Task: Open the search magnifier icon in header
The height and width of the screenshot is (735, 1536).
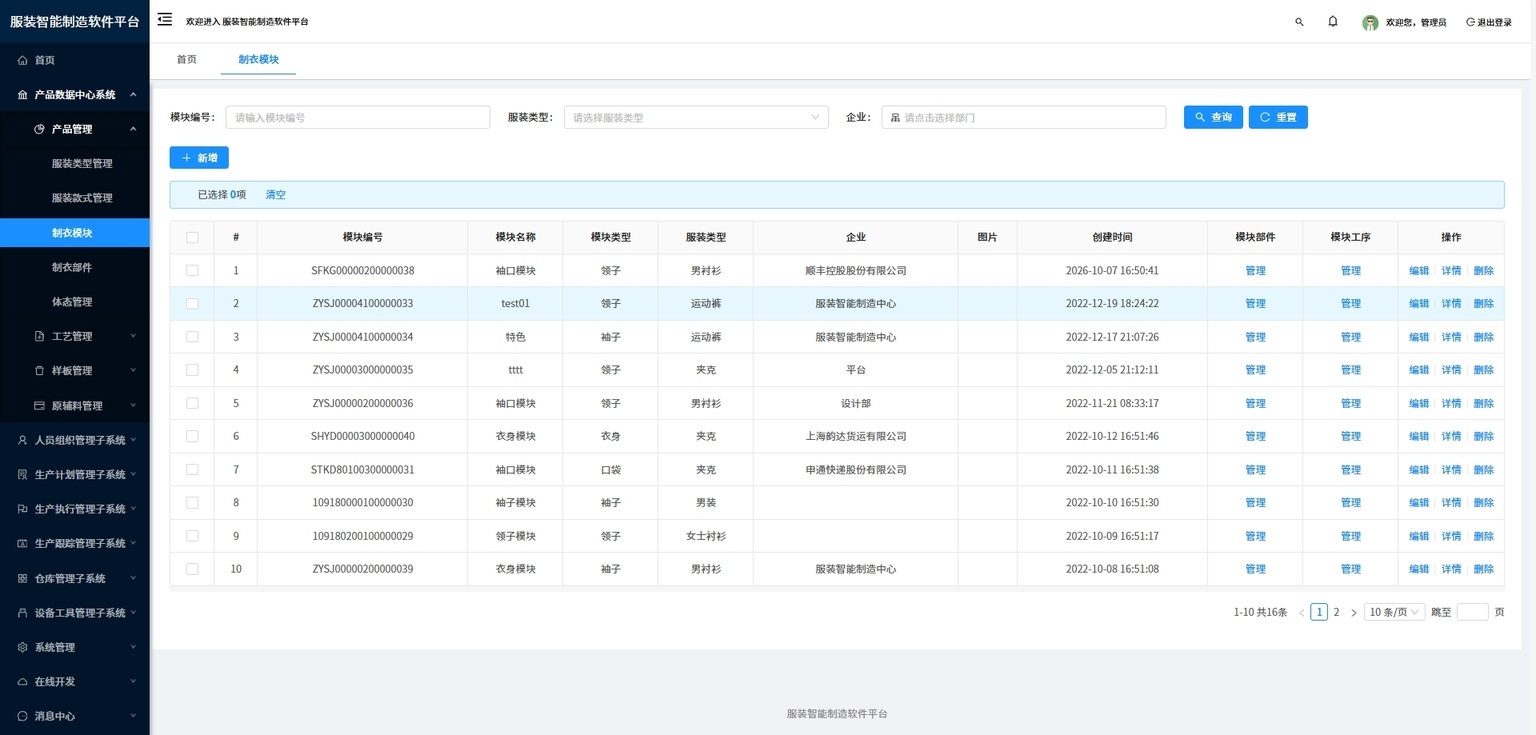Action: pyautogui.click(x=1299, y=21)
